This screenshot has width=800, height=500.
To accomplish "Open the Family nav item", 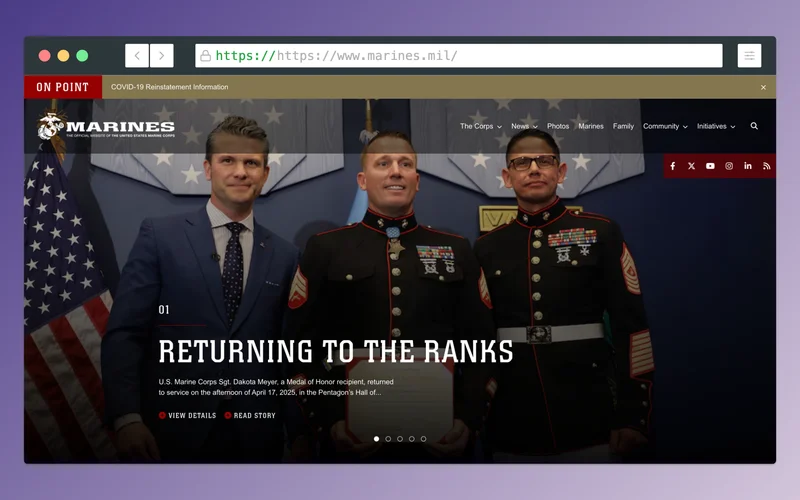I will click(623, 126).
